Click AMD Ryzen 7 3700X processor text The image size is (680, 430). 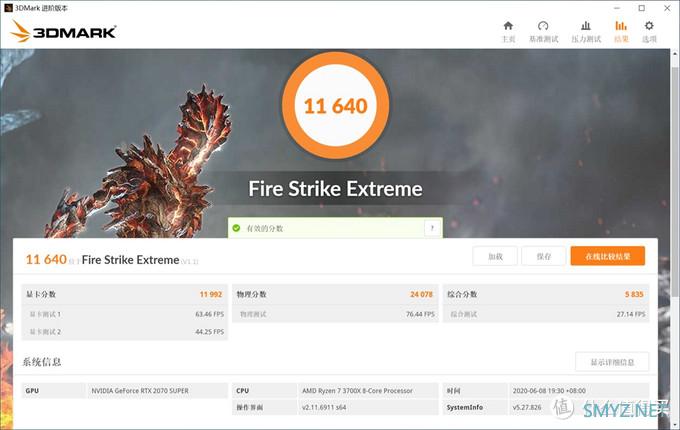tap(357, 391)
